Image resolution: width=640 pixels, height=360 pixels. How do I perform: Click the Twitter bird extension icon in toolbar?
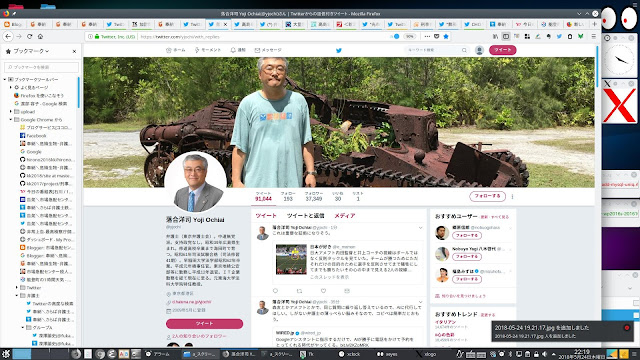pyautogui.click(x=559, y=36)
